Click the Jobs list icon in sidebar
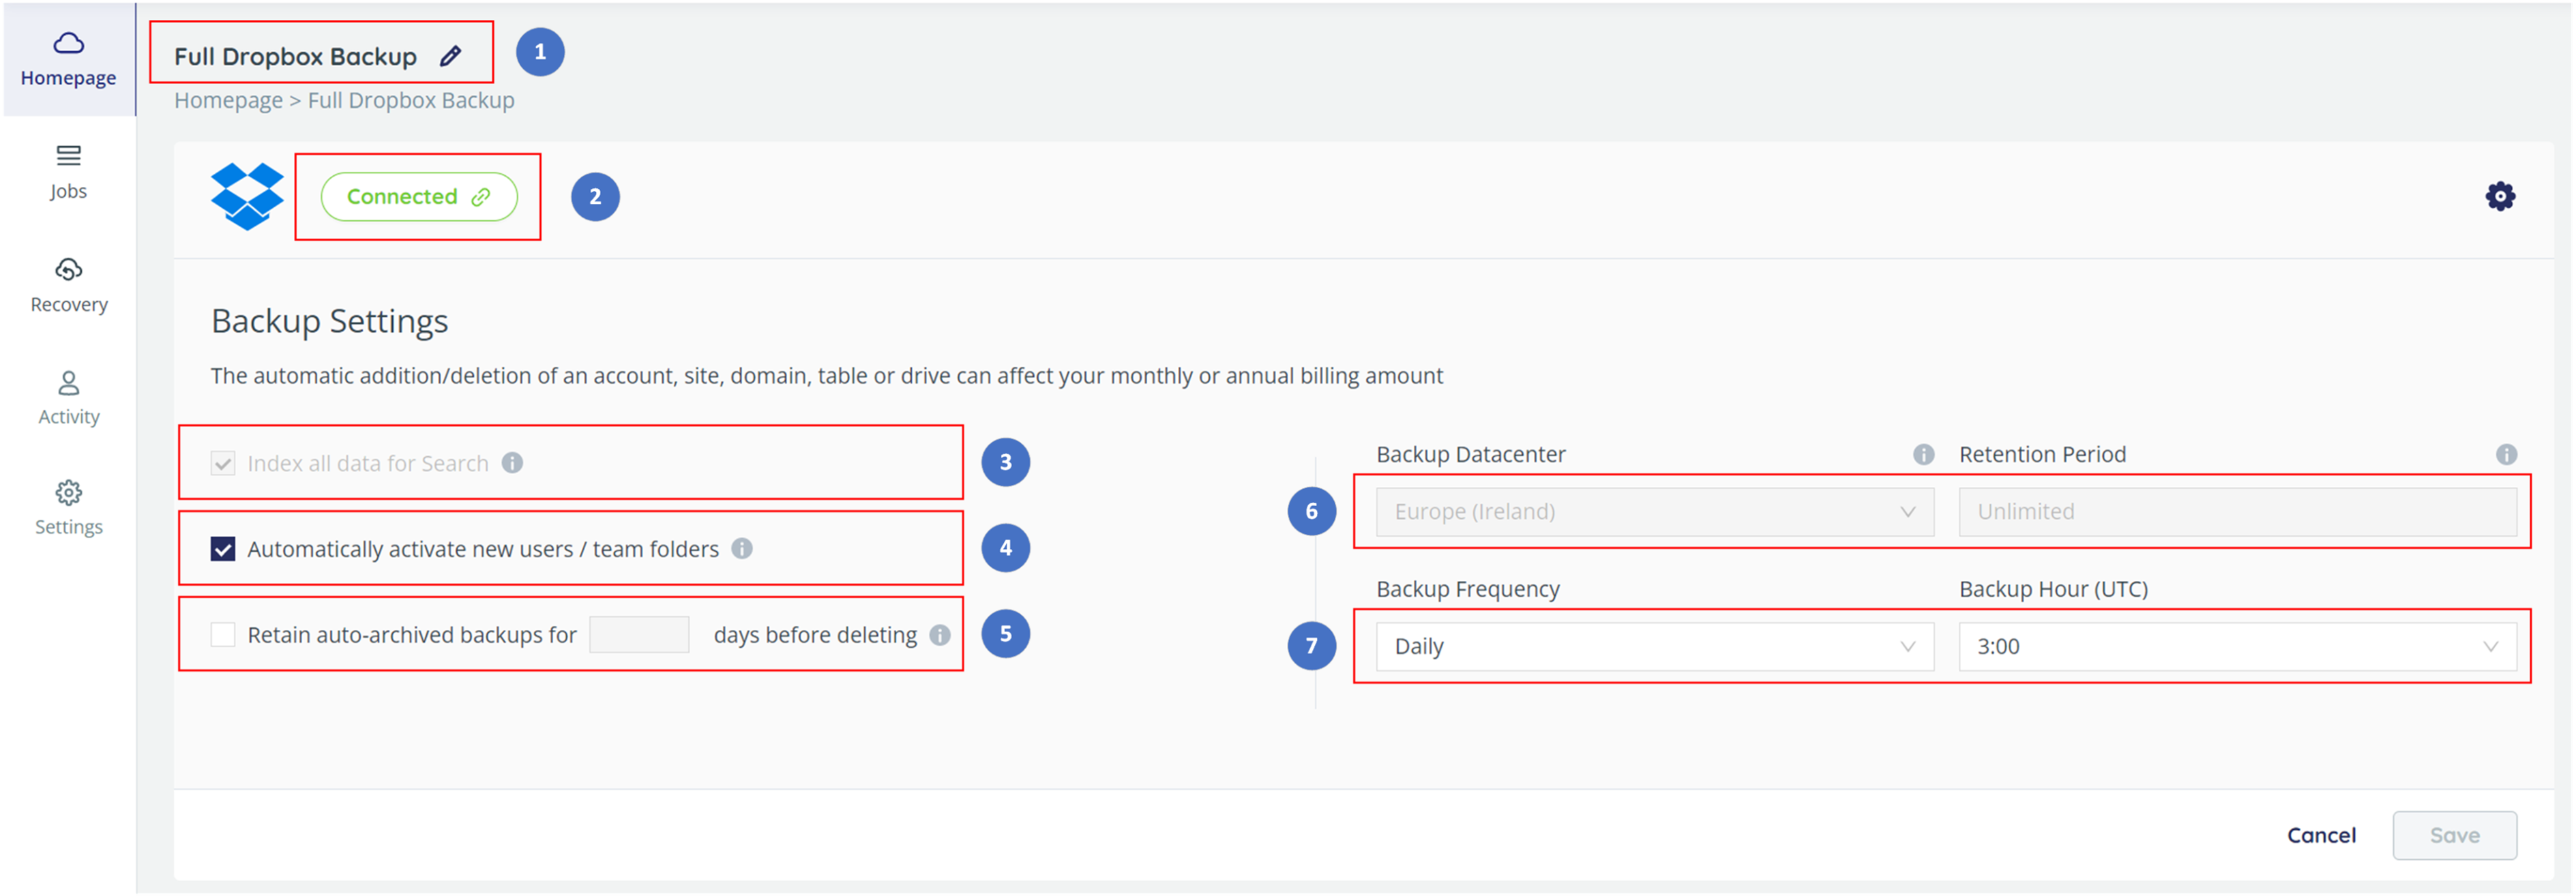This screenshot has width=2576, height=896. (x=68, y=155)
